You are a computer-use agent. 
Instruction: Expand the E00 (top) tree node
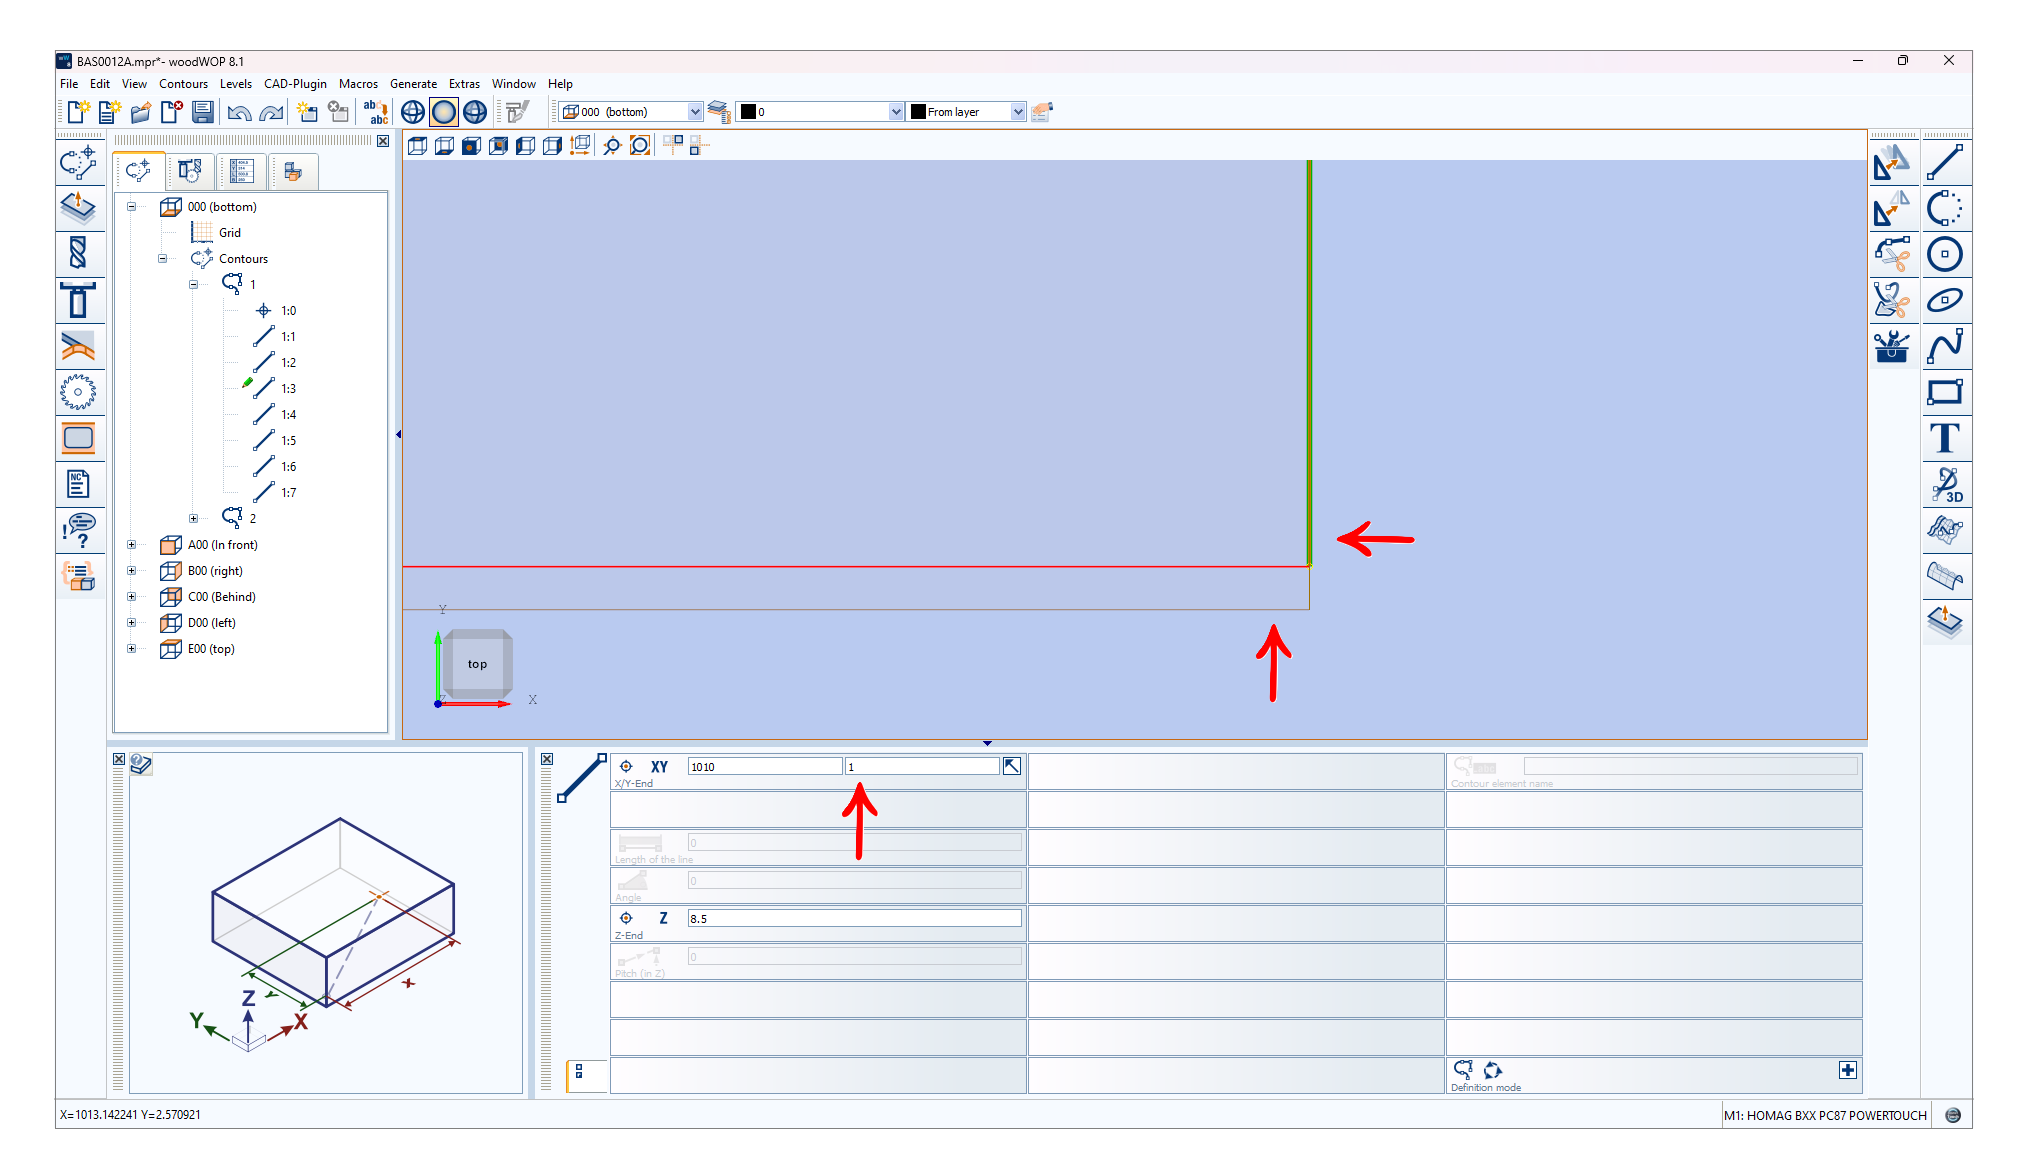click(131, 649)
